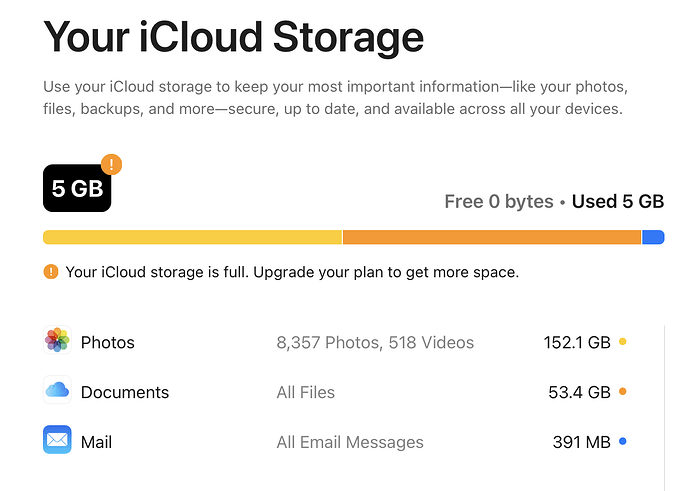This screenshot has width=690, height=491.
Task: Click the orange warning icon beside storage full message
Action: [x=51, y=272]
